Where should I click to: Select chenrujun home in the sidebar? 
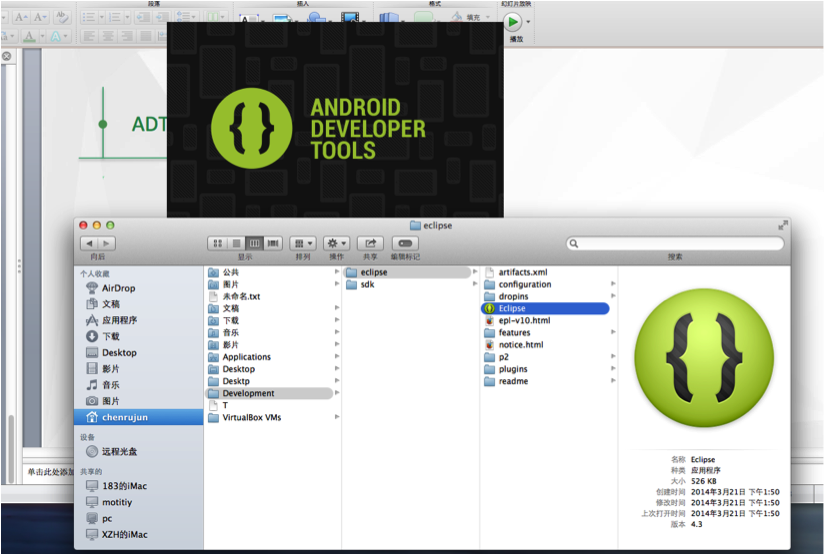139,417
